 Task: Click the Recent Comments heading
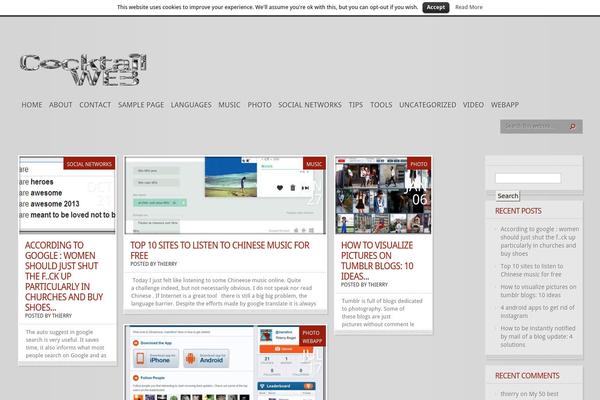[527, 376]
